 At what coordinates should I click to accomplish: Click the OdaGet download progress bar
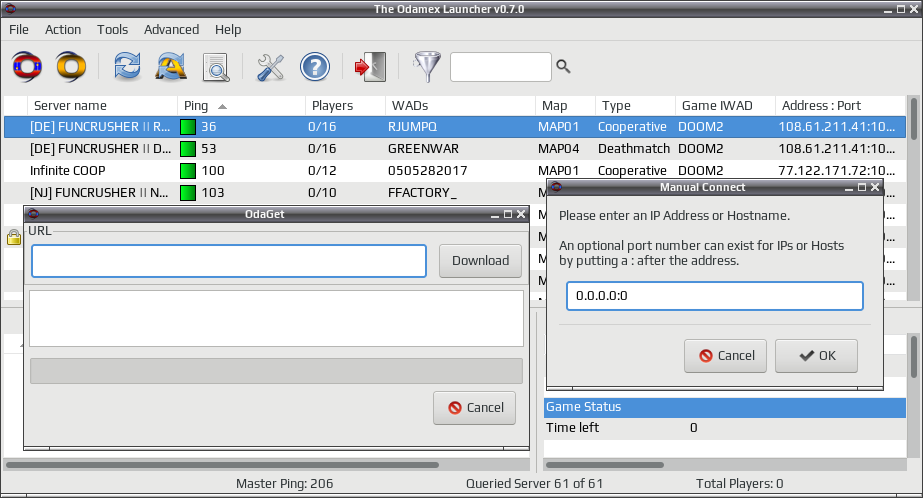(x=276, y=371)
